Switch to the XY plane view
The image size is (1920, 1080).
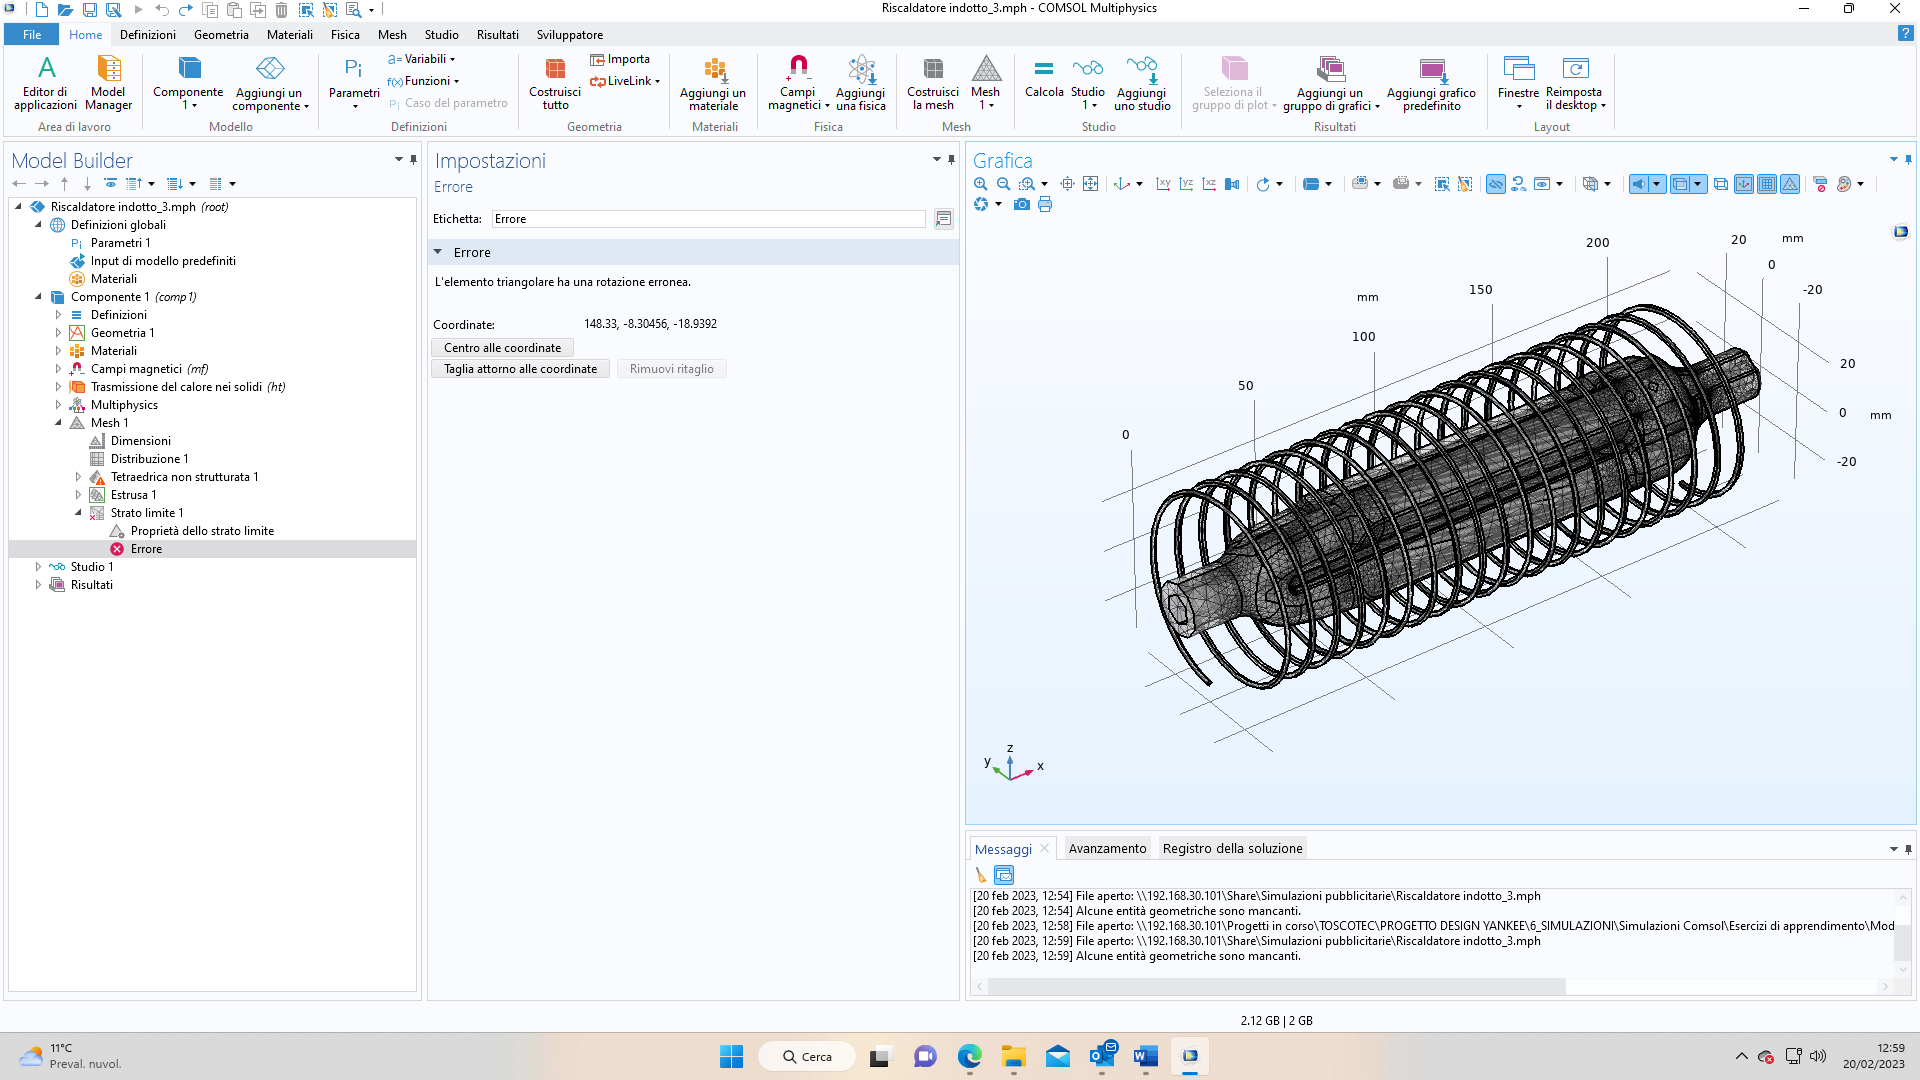click(1163, 184)
